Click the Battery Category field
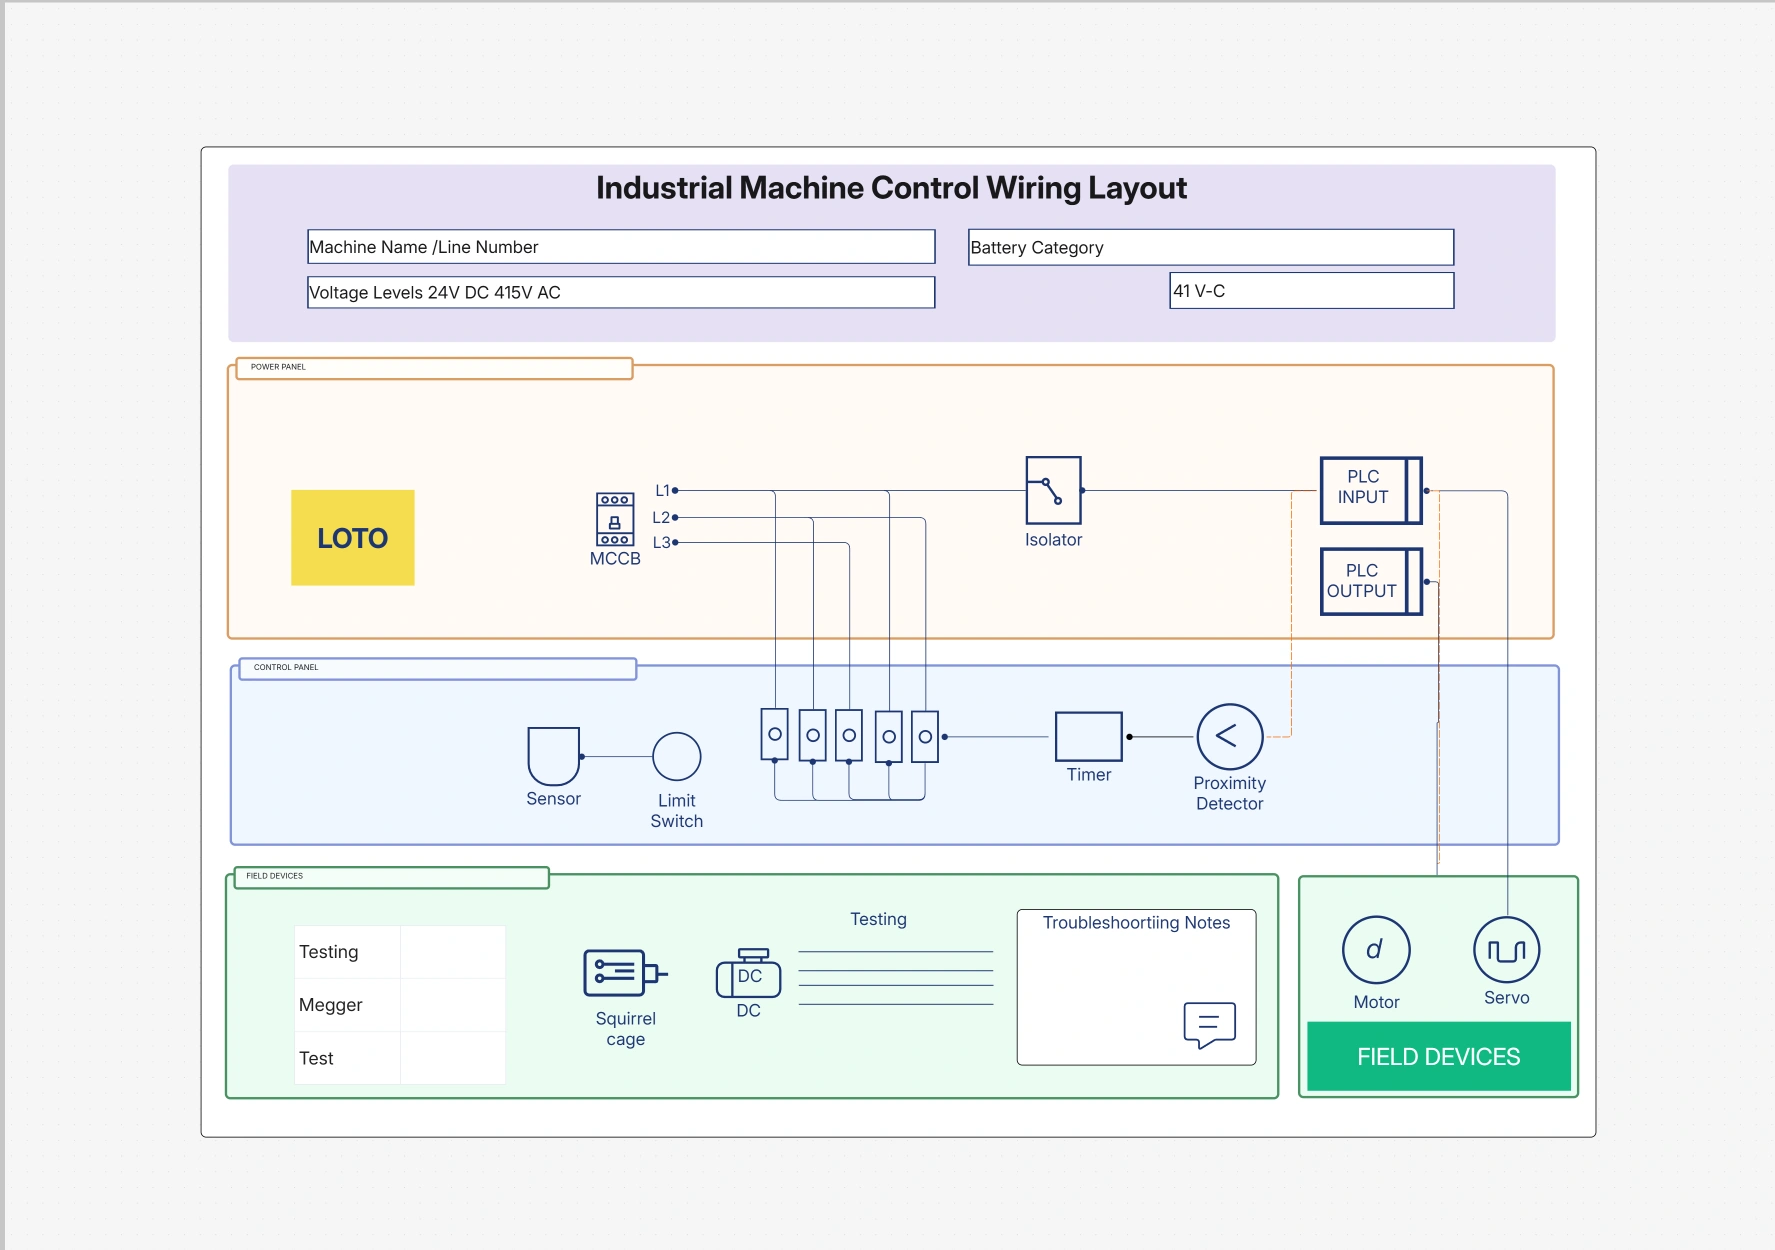 pos(1210,248)
